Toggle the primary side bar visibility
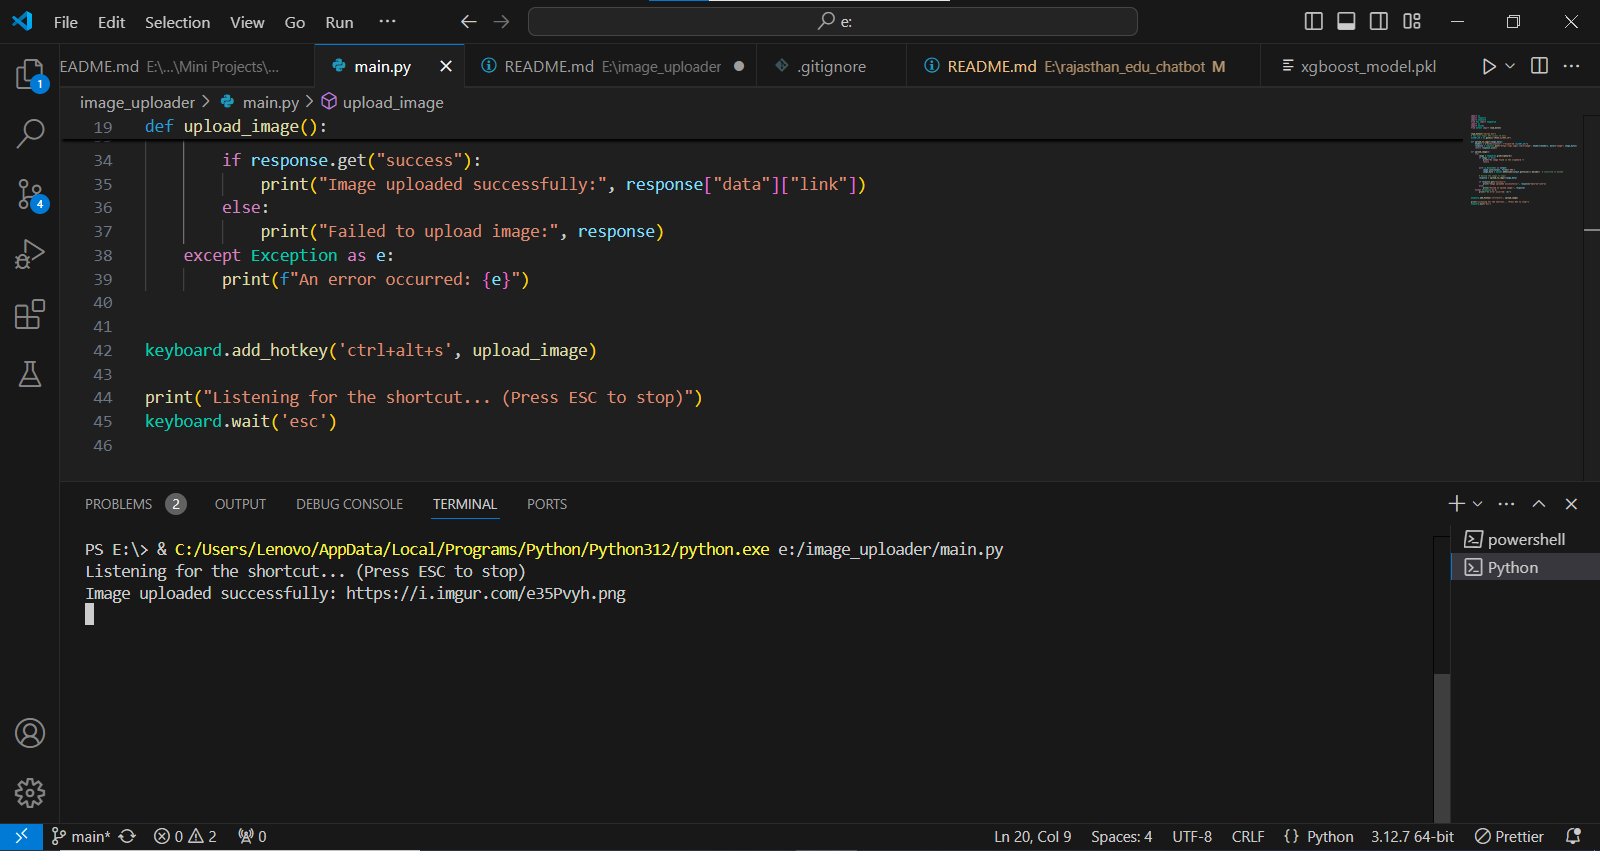Viewport: 1600px width, 851px height. 1314,21
